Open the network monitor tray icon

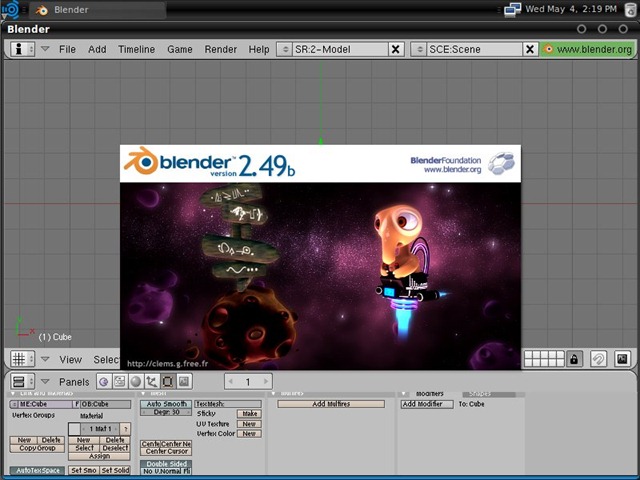click(513, 9)
